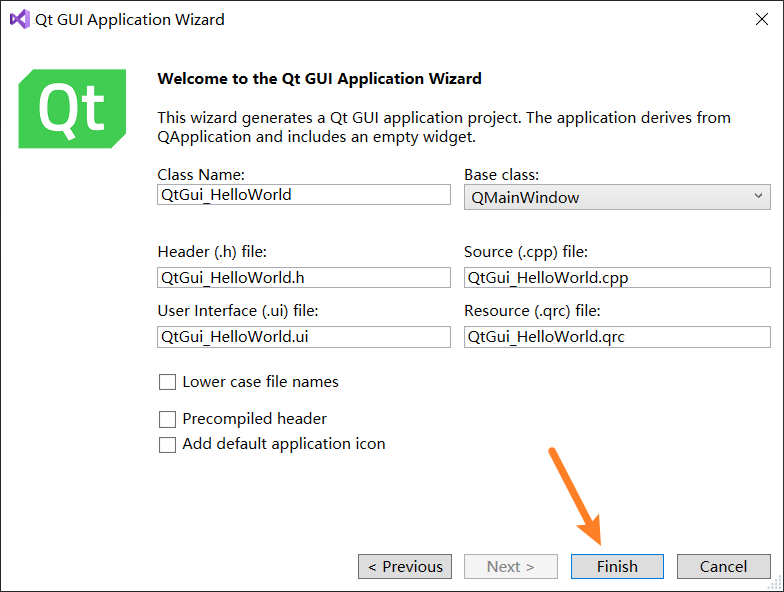
Task: Cancel the wizard
Action: pos(723,566)
